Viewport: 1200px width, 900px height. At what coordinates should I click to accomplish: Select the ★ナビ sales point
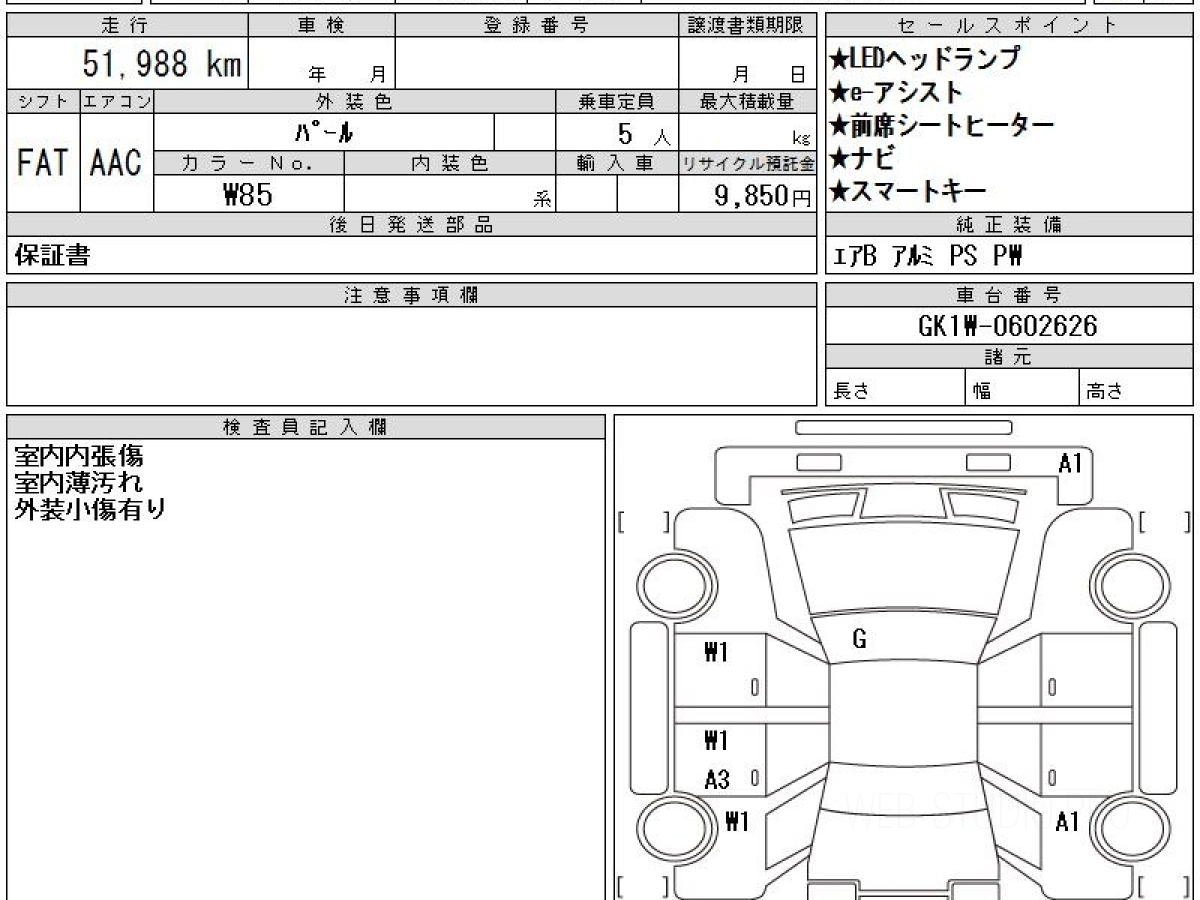pos(862,158)
